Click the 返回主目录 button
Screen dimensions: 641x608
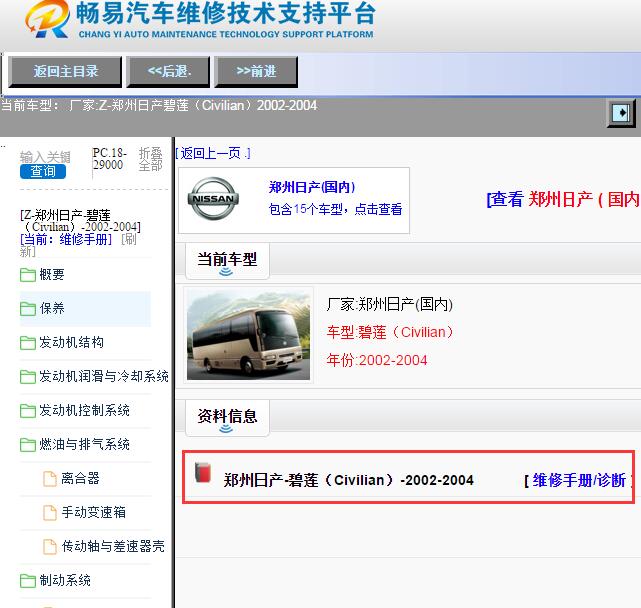coord(65,72)
